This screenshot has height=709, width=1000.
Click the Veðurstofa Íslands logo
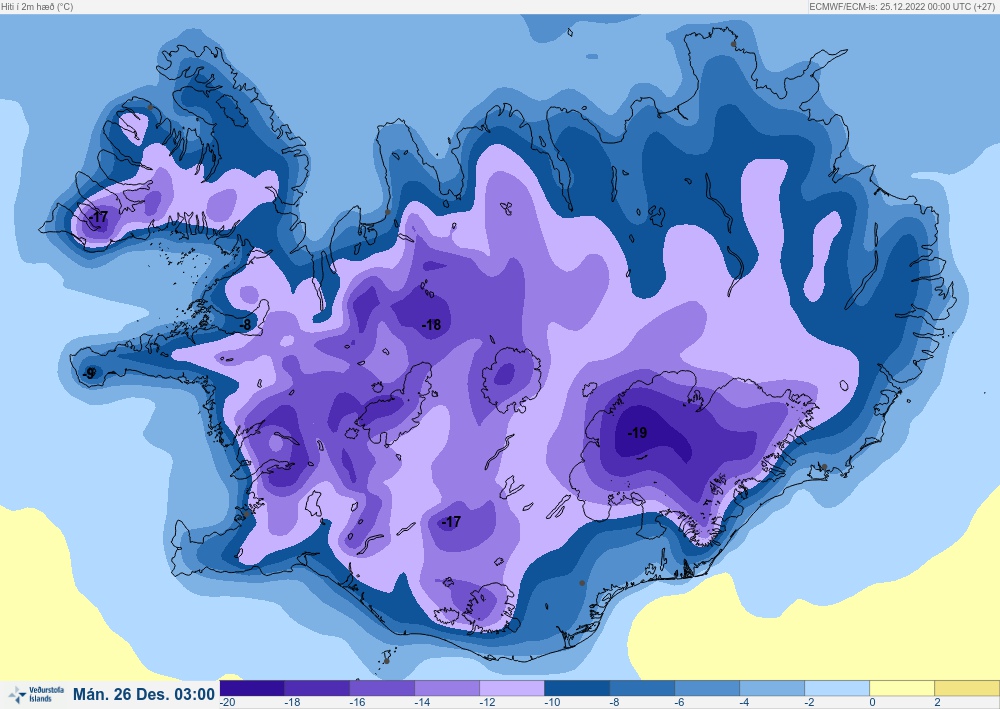[36, 694]
